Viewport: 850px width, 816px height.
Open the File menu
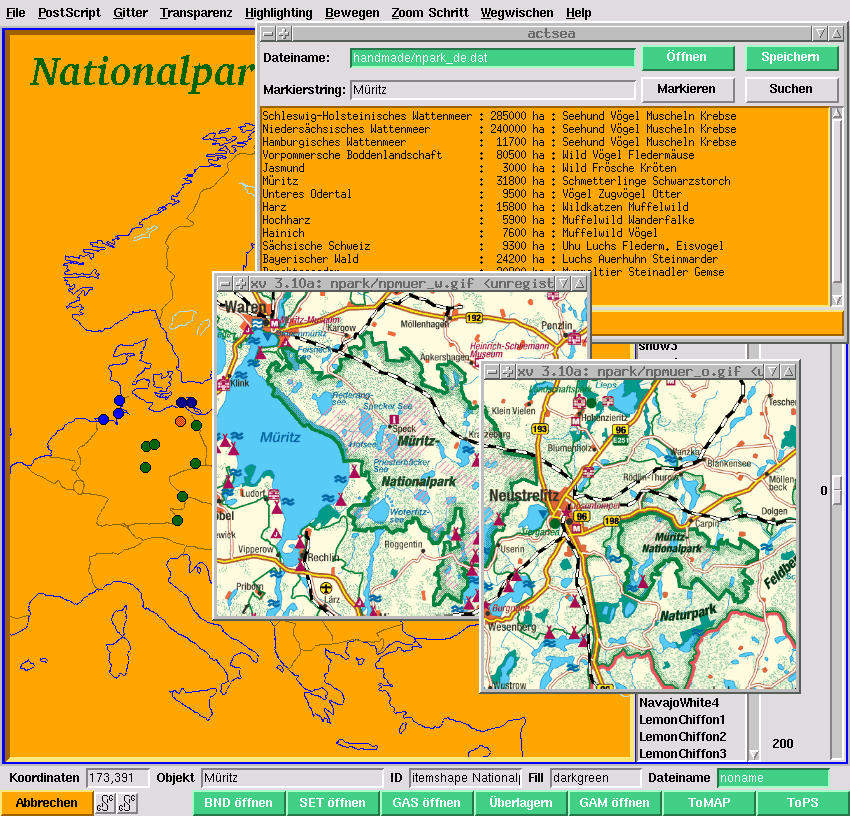15,12
